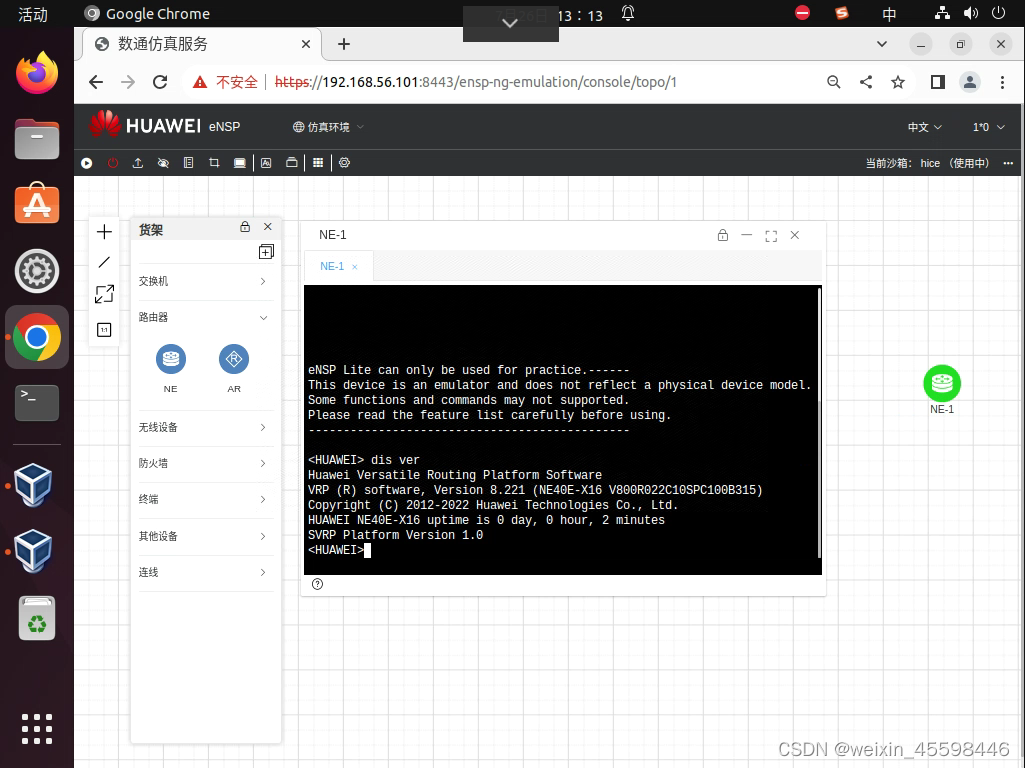Bookmark this page with star
The height and width of the screenshot is (768, 1025).
(898, 82)
